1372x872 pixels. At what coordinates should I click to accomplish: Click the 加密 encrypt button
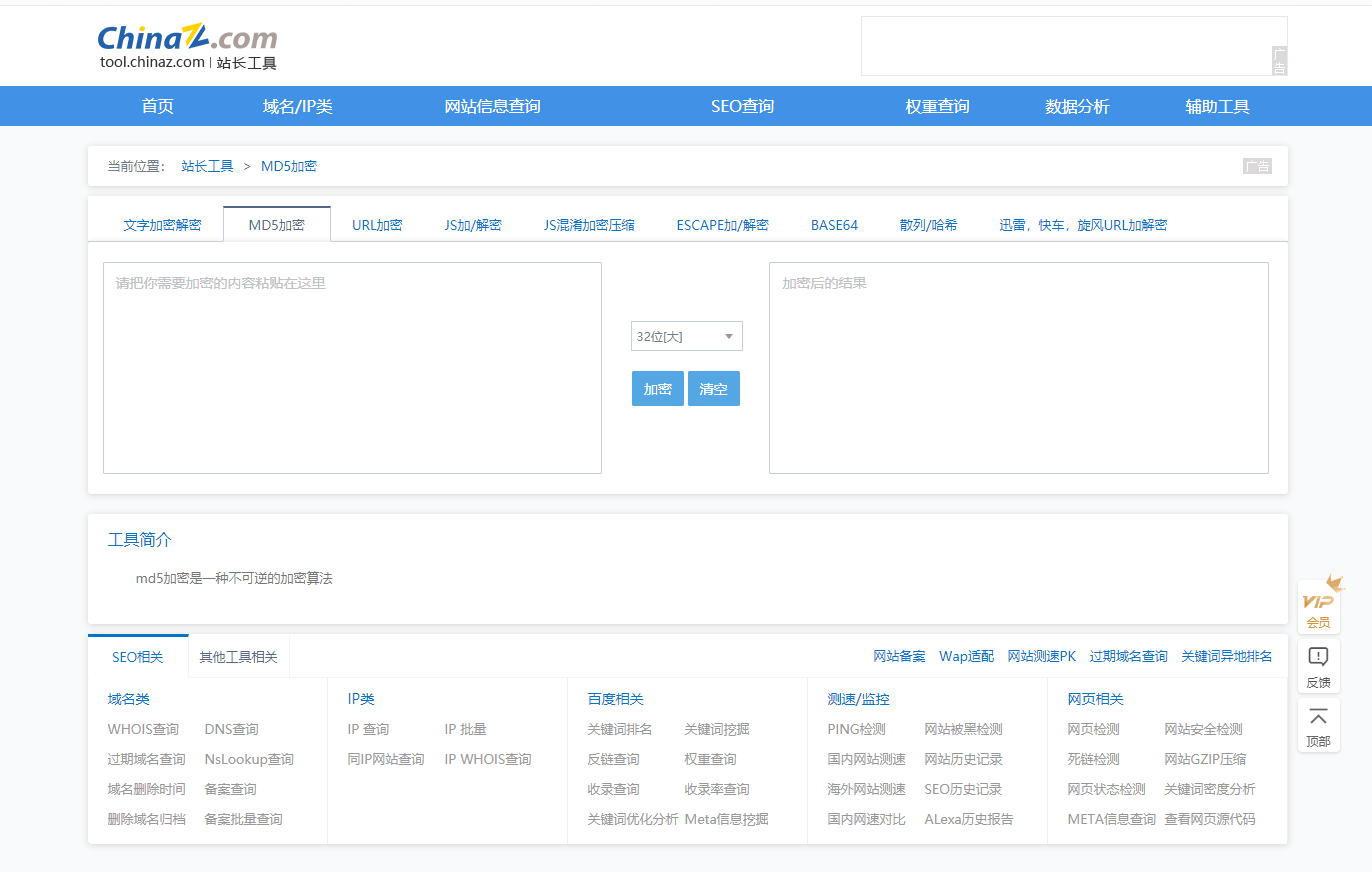click(657, 388)
